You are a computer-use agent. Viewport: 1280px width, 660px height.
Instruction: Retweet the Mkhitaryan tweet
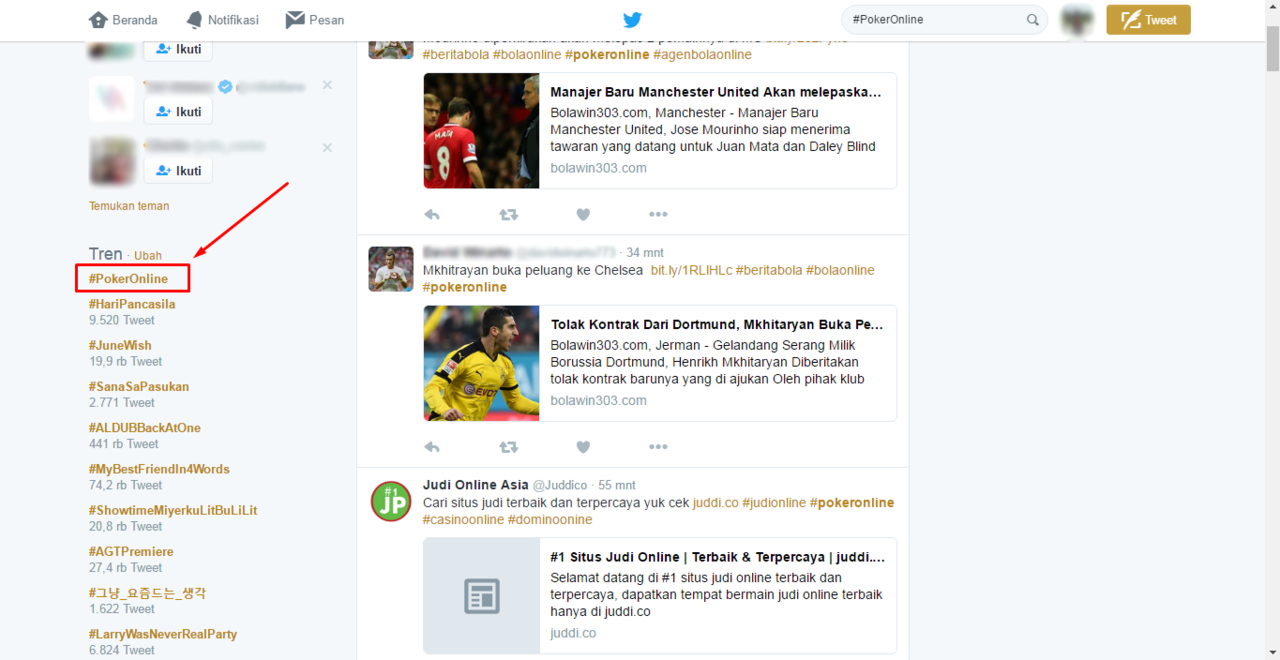509,447
